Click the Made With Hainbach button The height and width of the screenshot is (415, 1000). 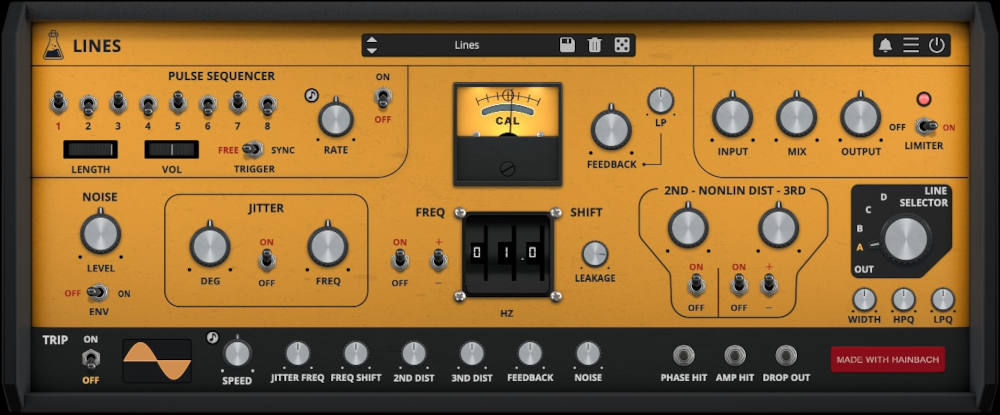[887, 360]
